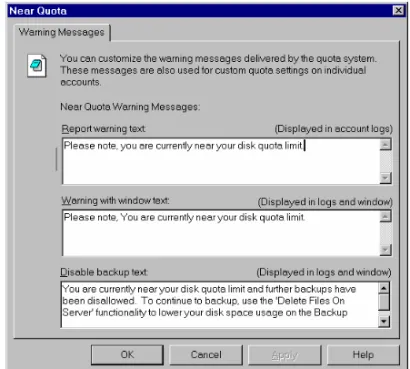The height and width of the screenshot is (369, 410).
Task: Open Help for this dialog
Action: 363,355
